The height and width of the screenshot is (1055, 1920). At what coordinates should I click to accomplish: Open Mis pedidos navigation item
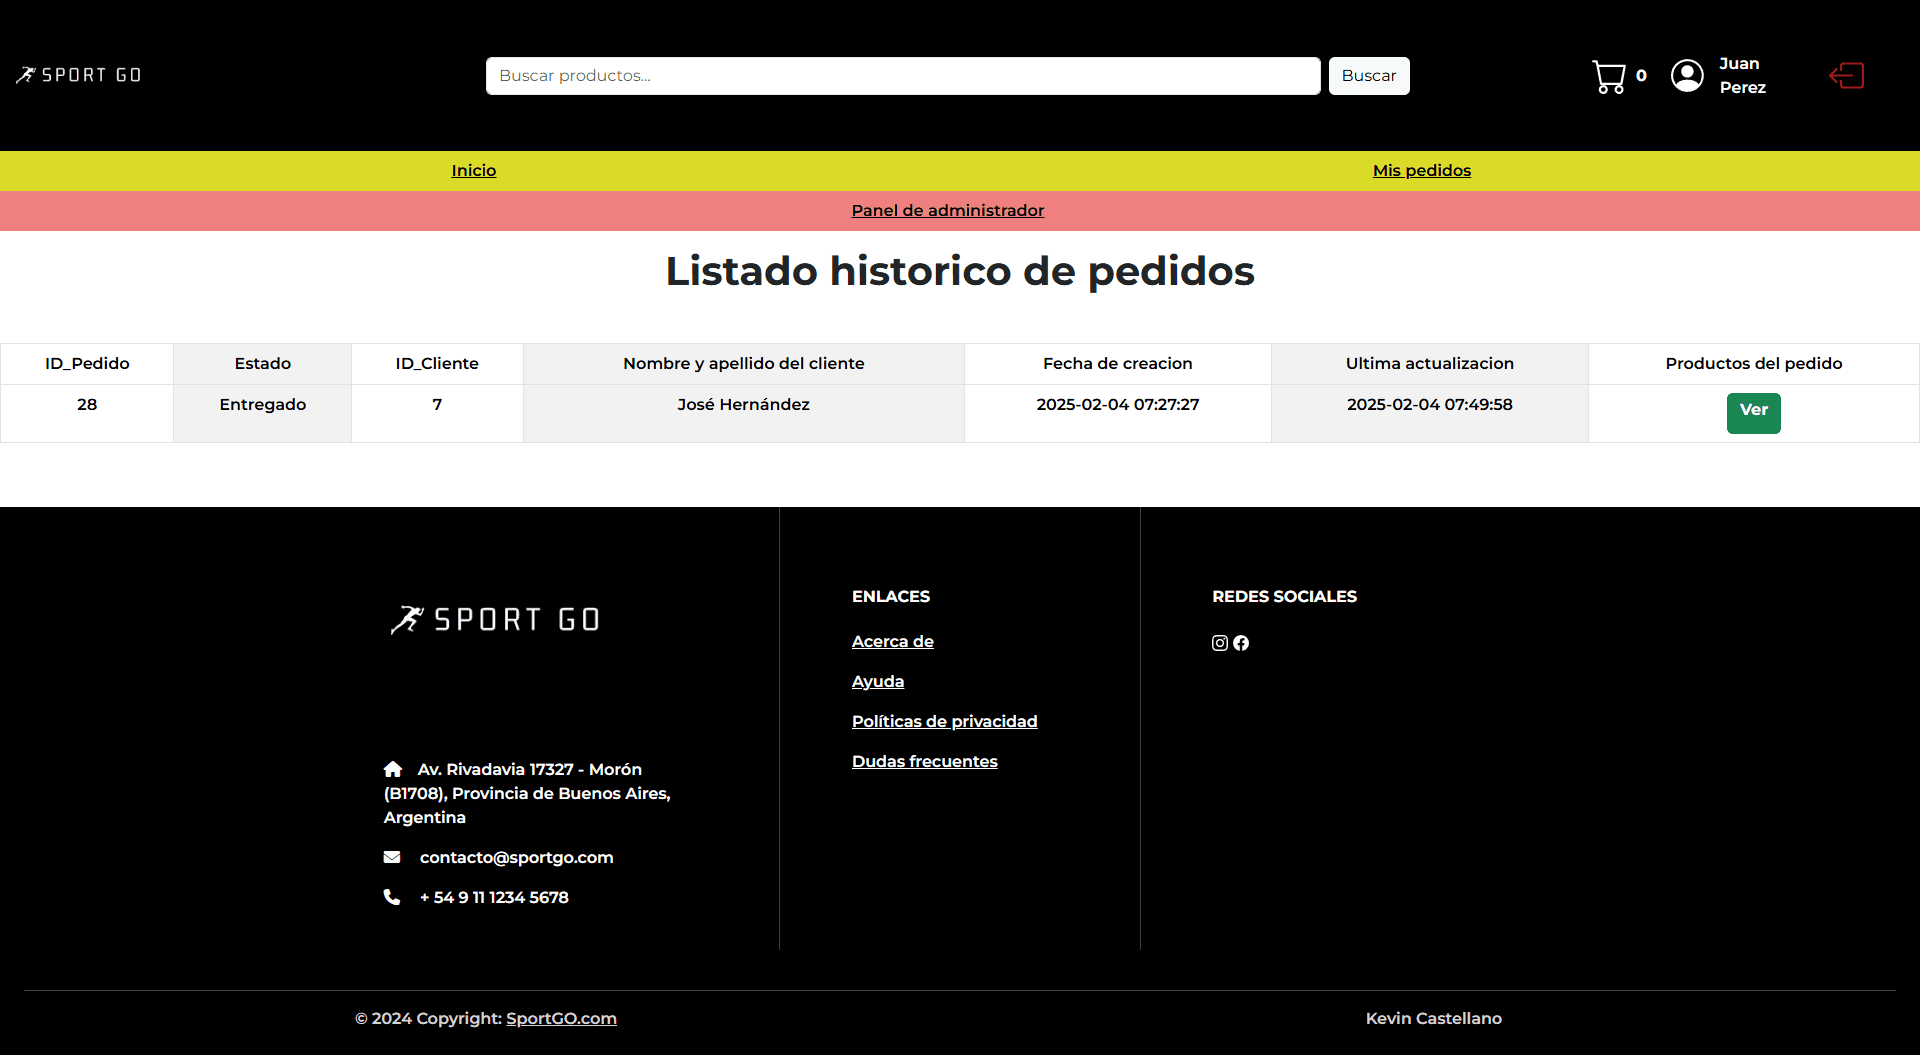click(x=1421, y=171)
